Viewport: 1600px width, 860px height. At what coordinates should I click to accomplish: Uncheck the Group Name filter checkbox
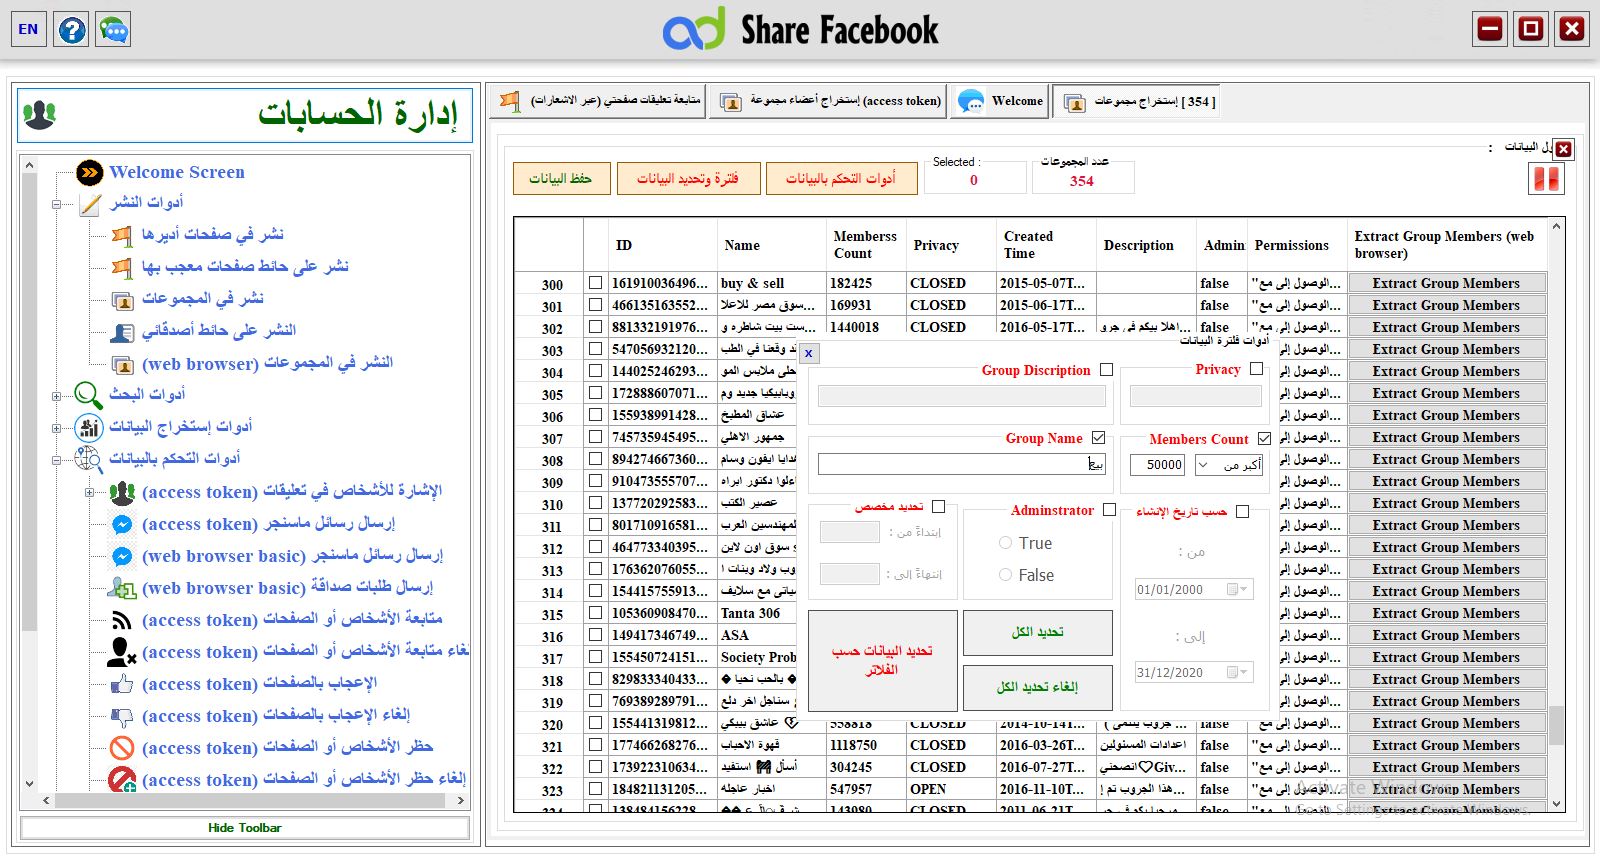click(1099, 438)
